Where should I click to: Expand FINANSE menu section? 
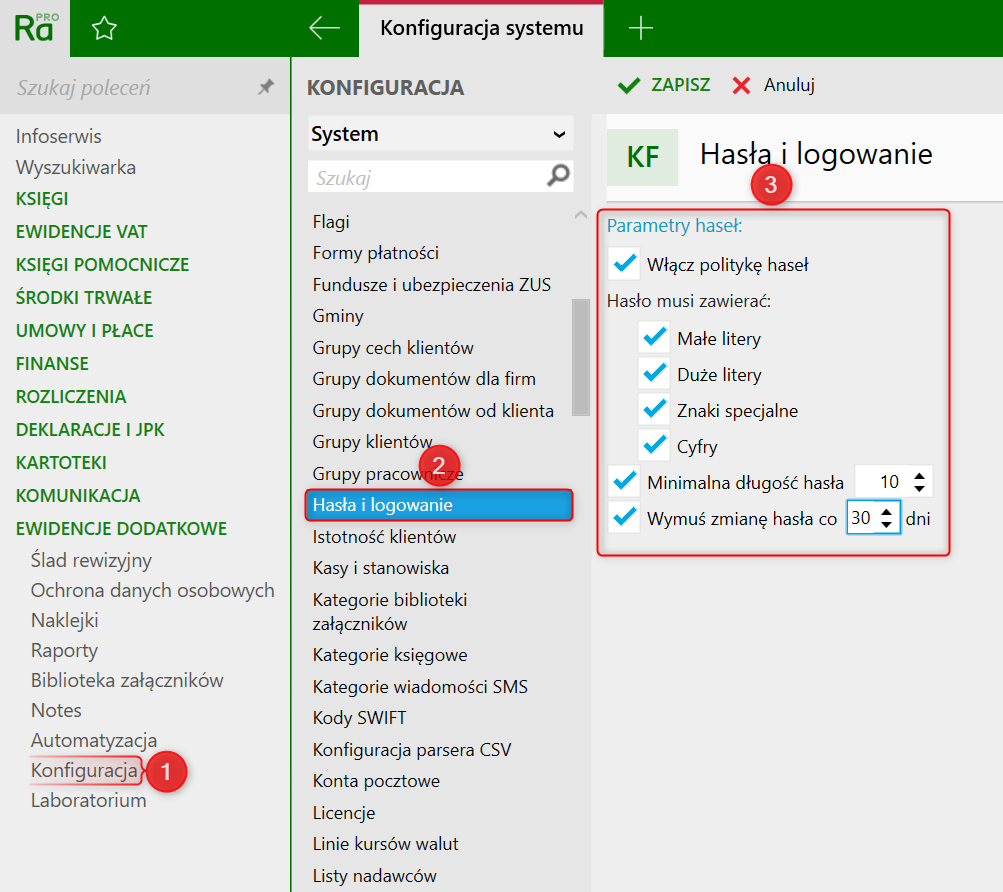coord(52,363)
